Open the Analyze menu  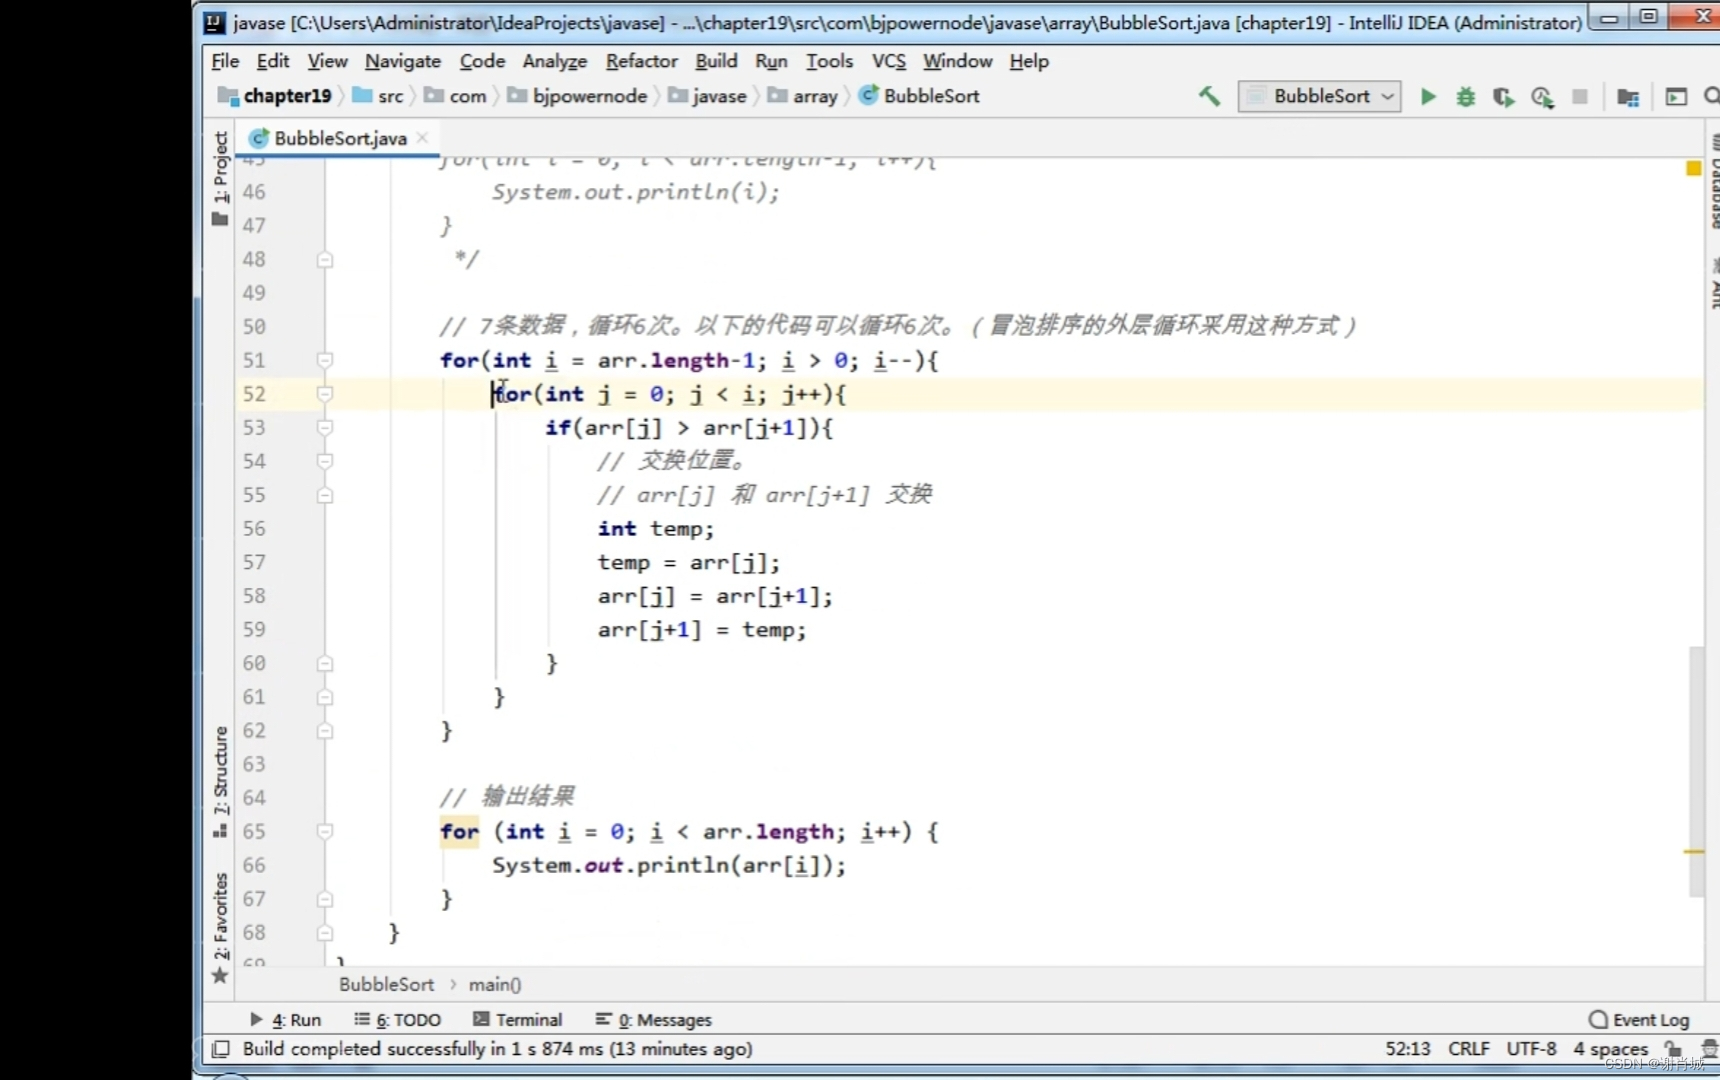click(x=555, y=61)
